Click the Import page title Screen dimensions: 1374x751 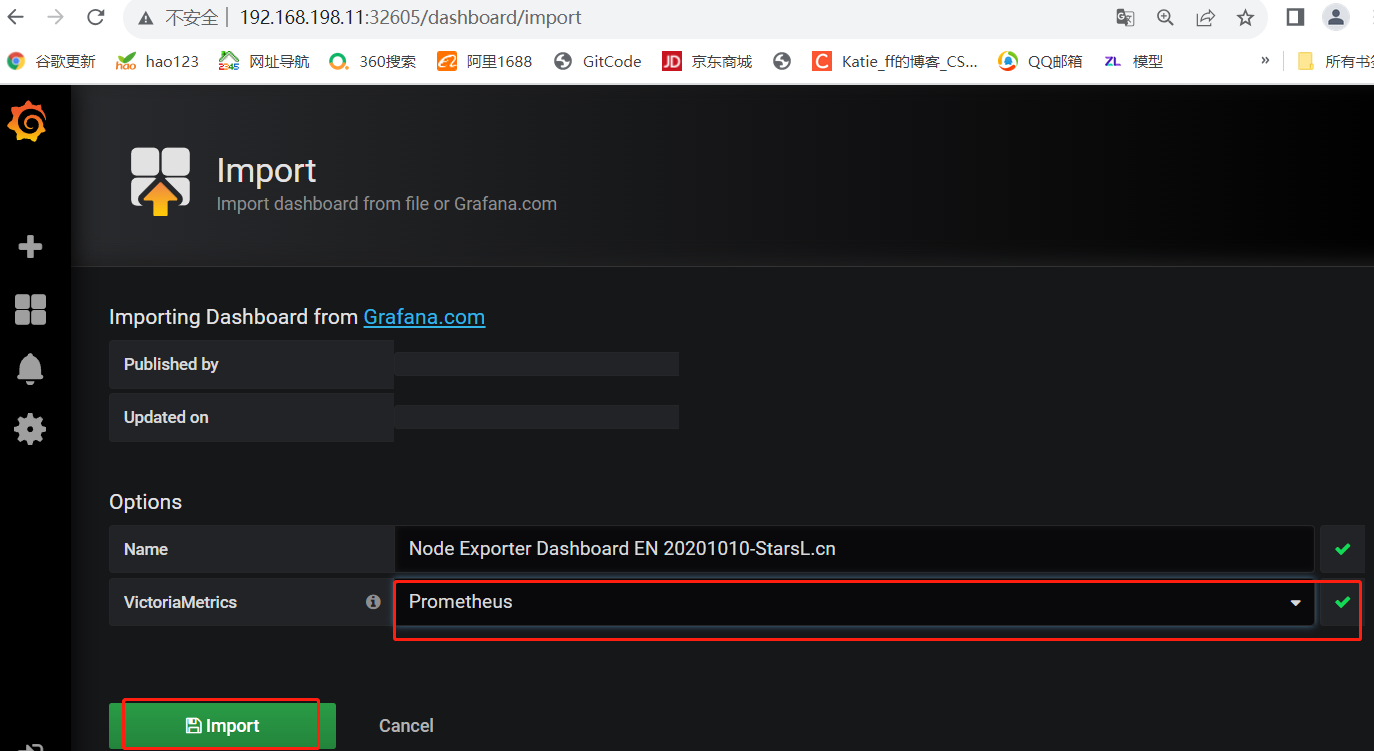coord(266,171)
